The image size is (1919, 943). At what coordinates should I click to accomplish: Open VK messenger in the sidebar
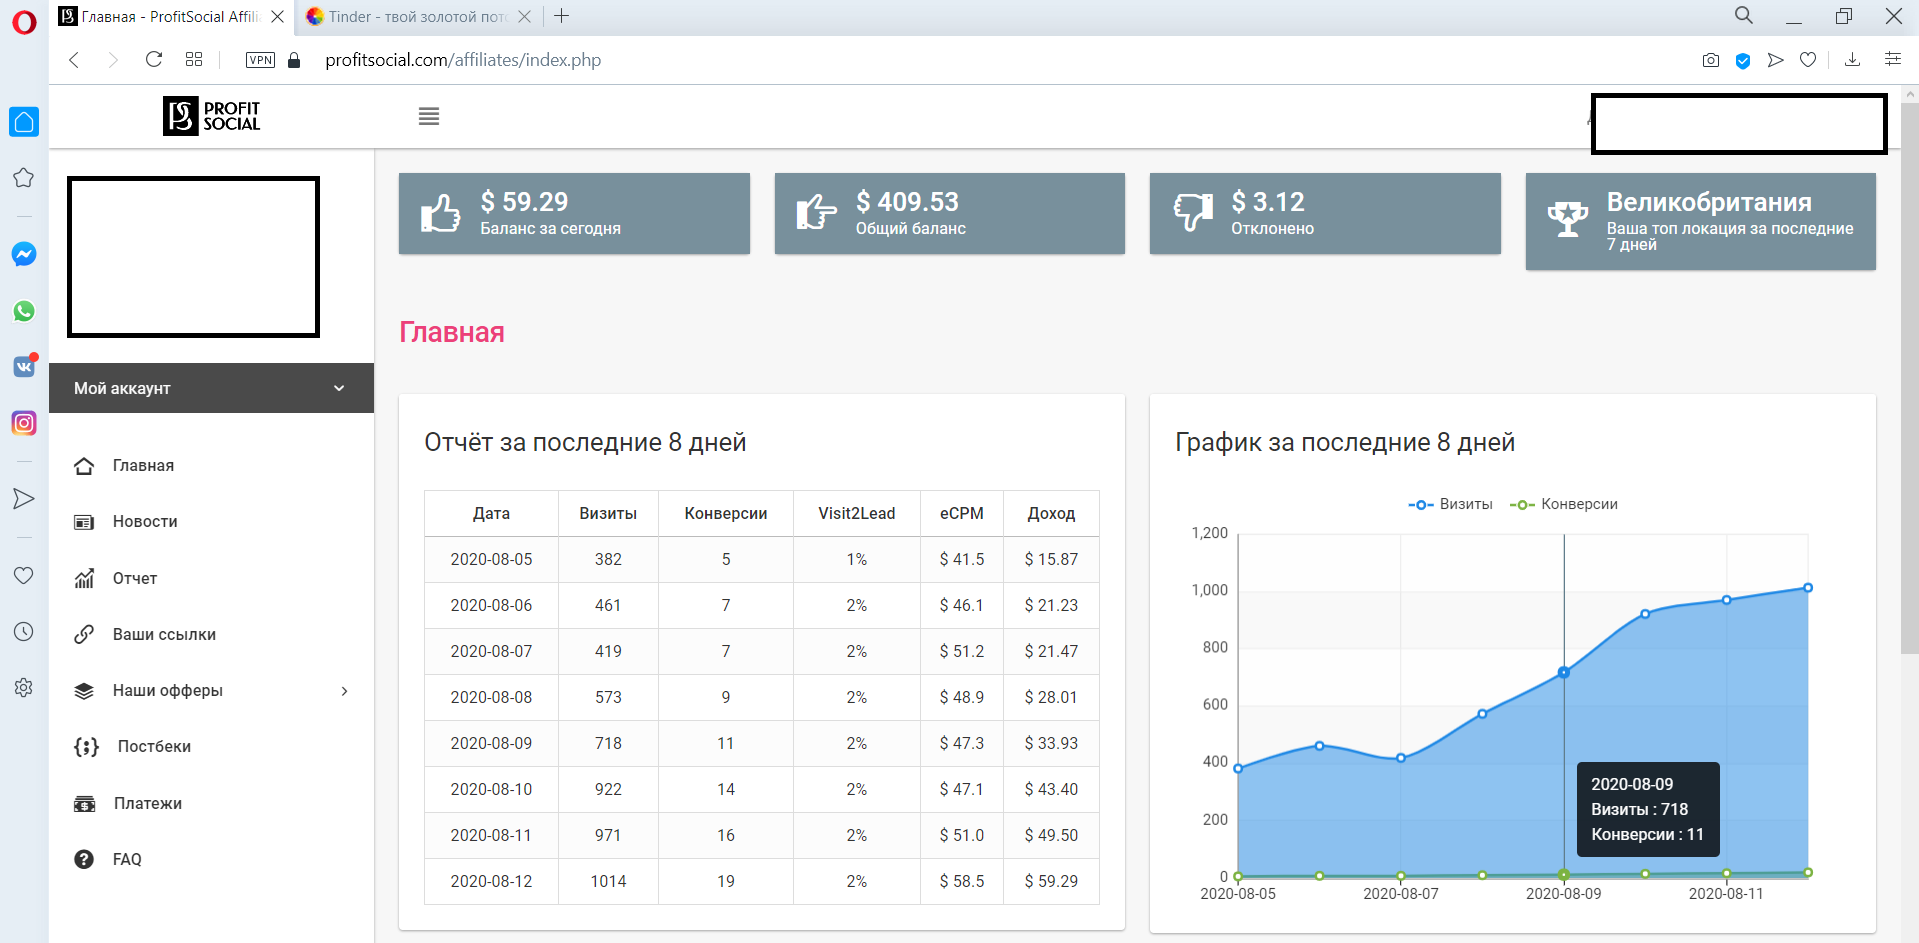24,367
